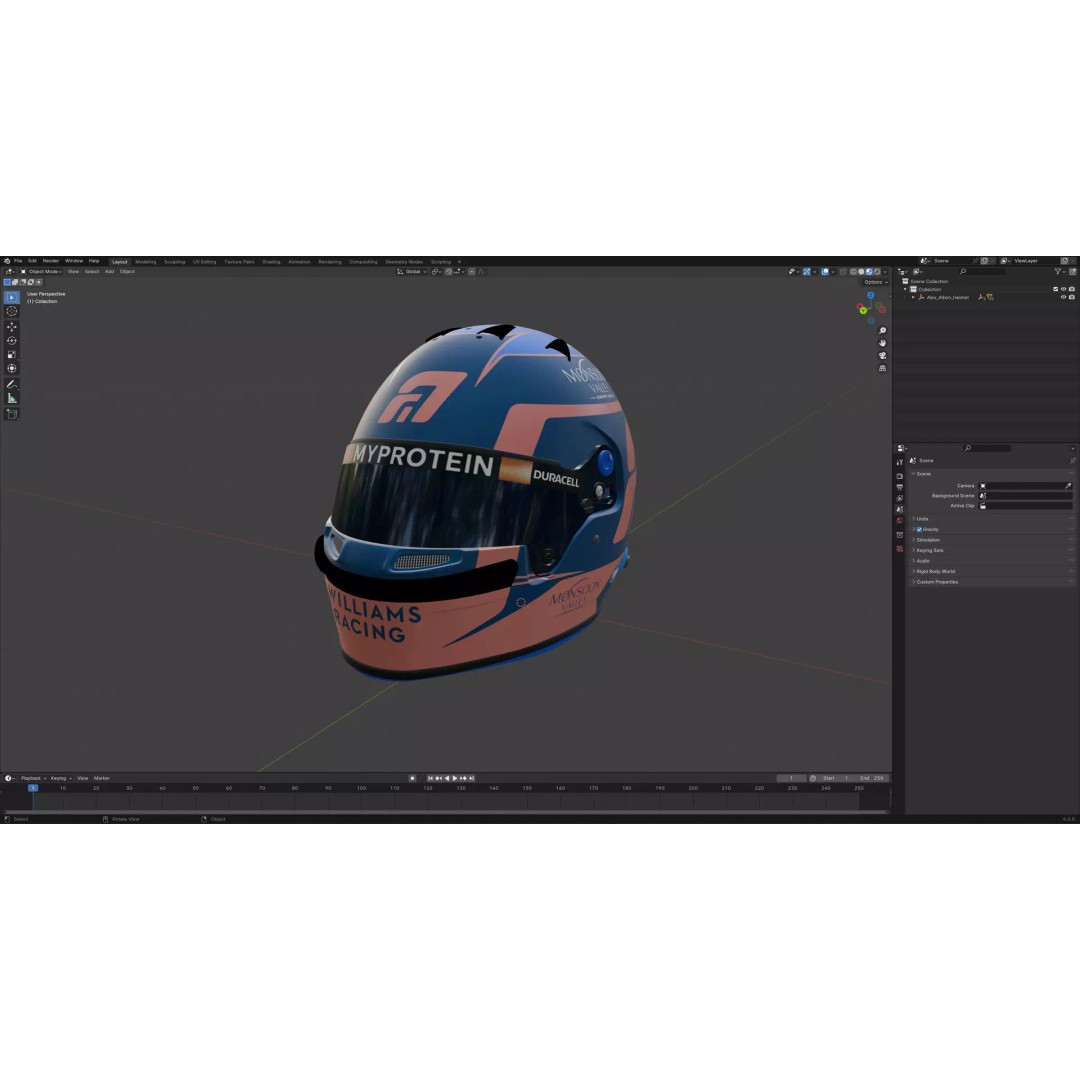The image size is (1080, 1080).
Task: Disable the Gravity checkbox in Scene properties
Action: point(920,529)
